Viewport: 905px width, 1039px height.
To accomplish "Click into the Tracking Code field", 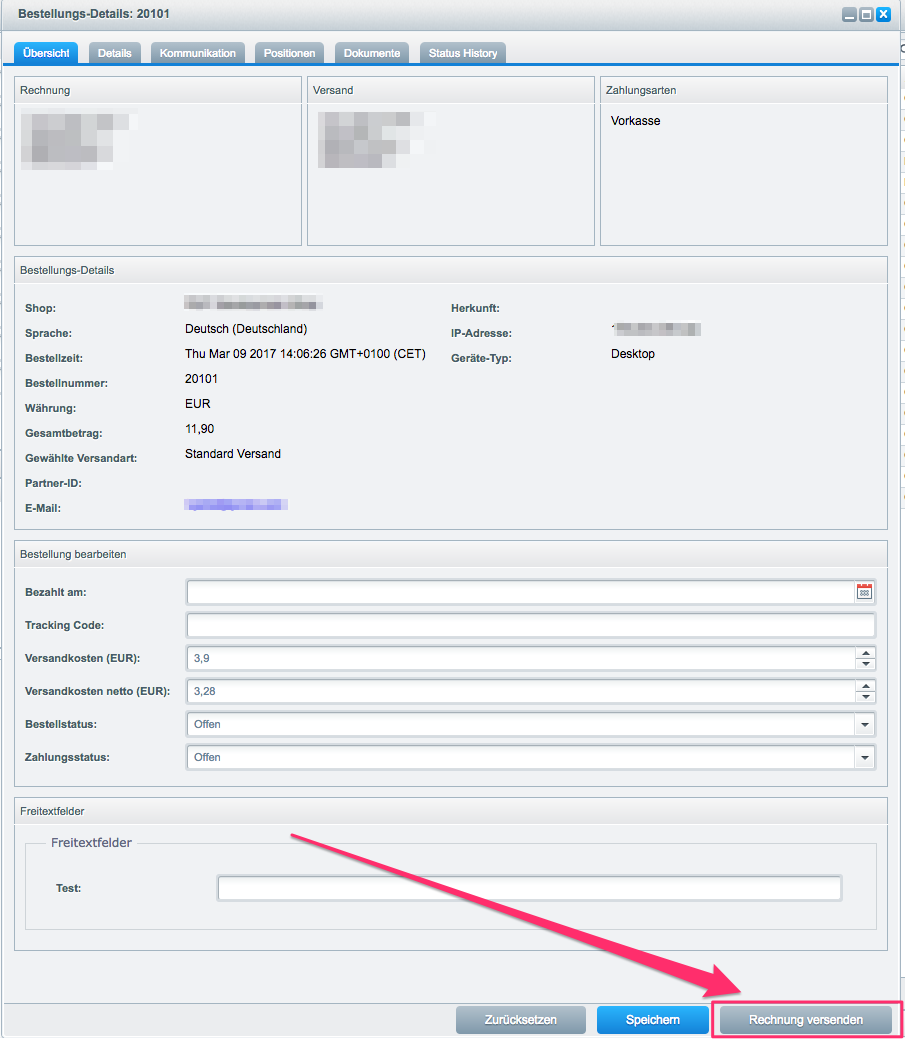I will pyautogui.click(x=531, y=625).
